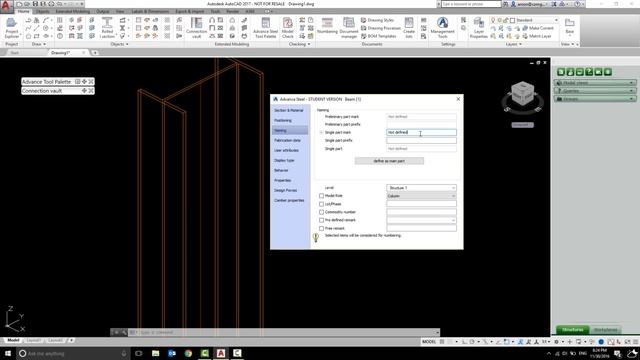The width and height of the screenshot is (640, 360).
Task: Click the Model layout tab
Action: tap(13, 340)
